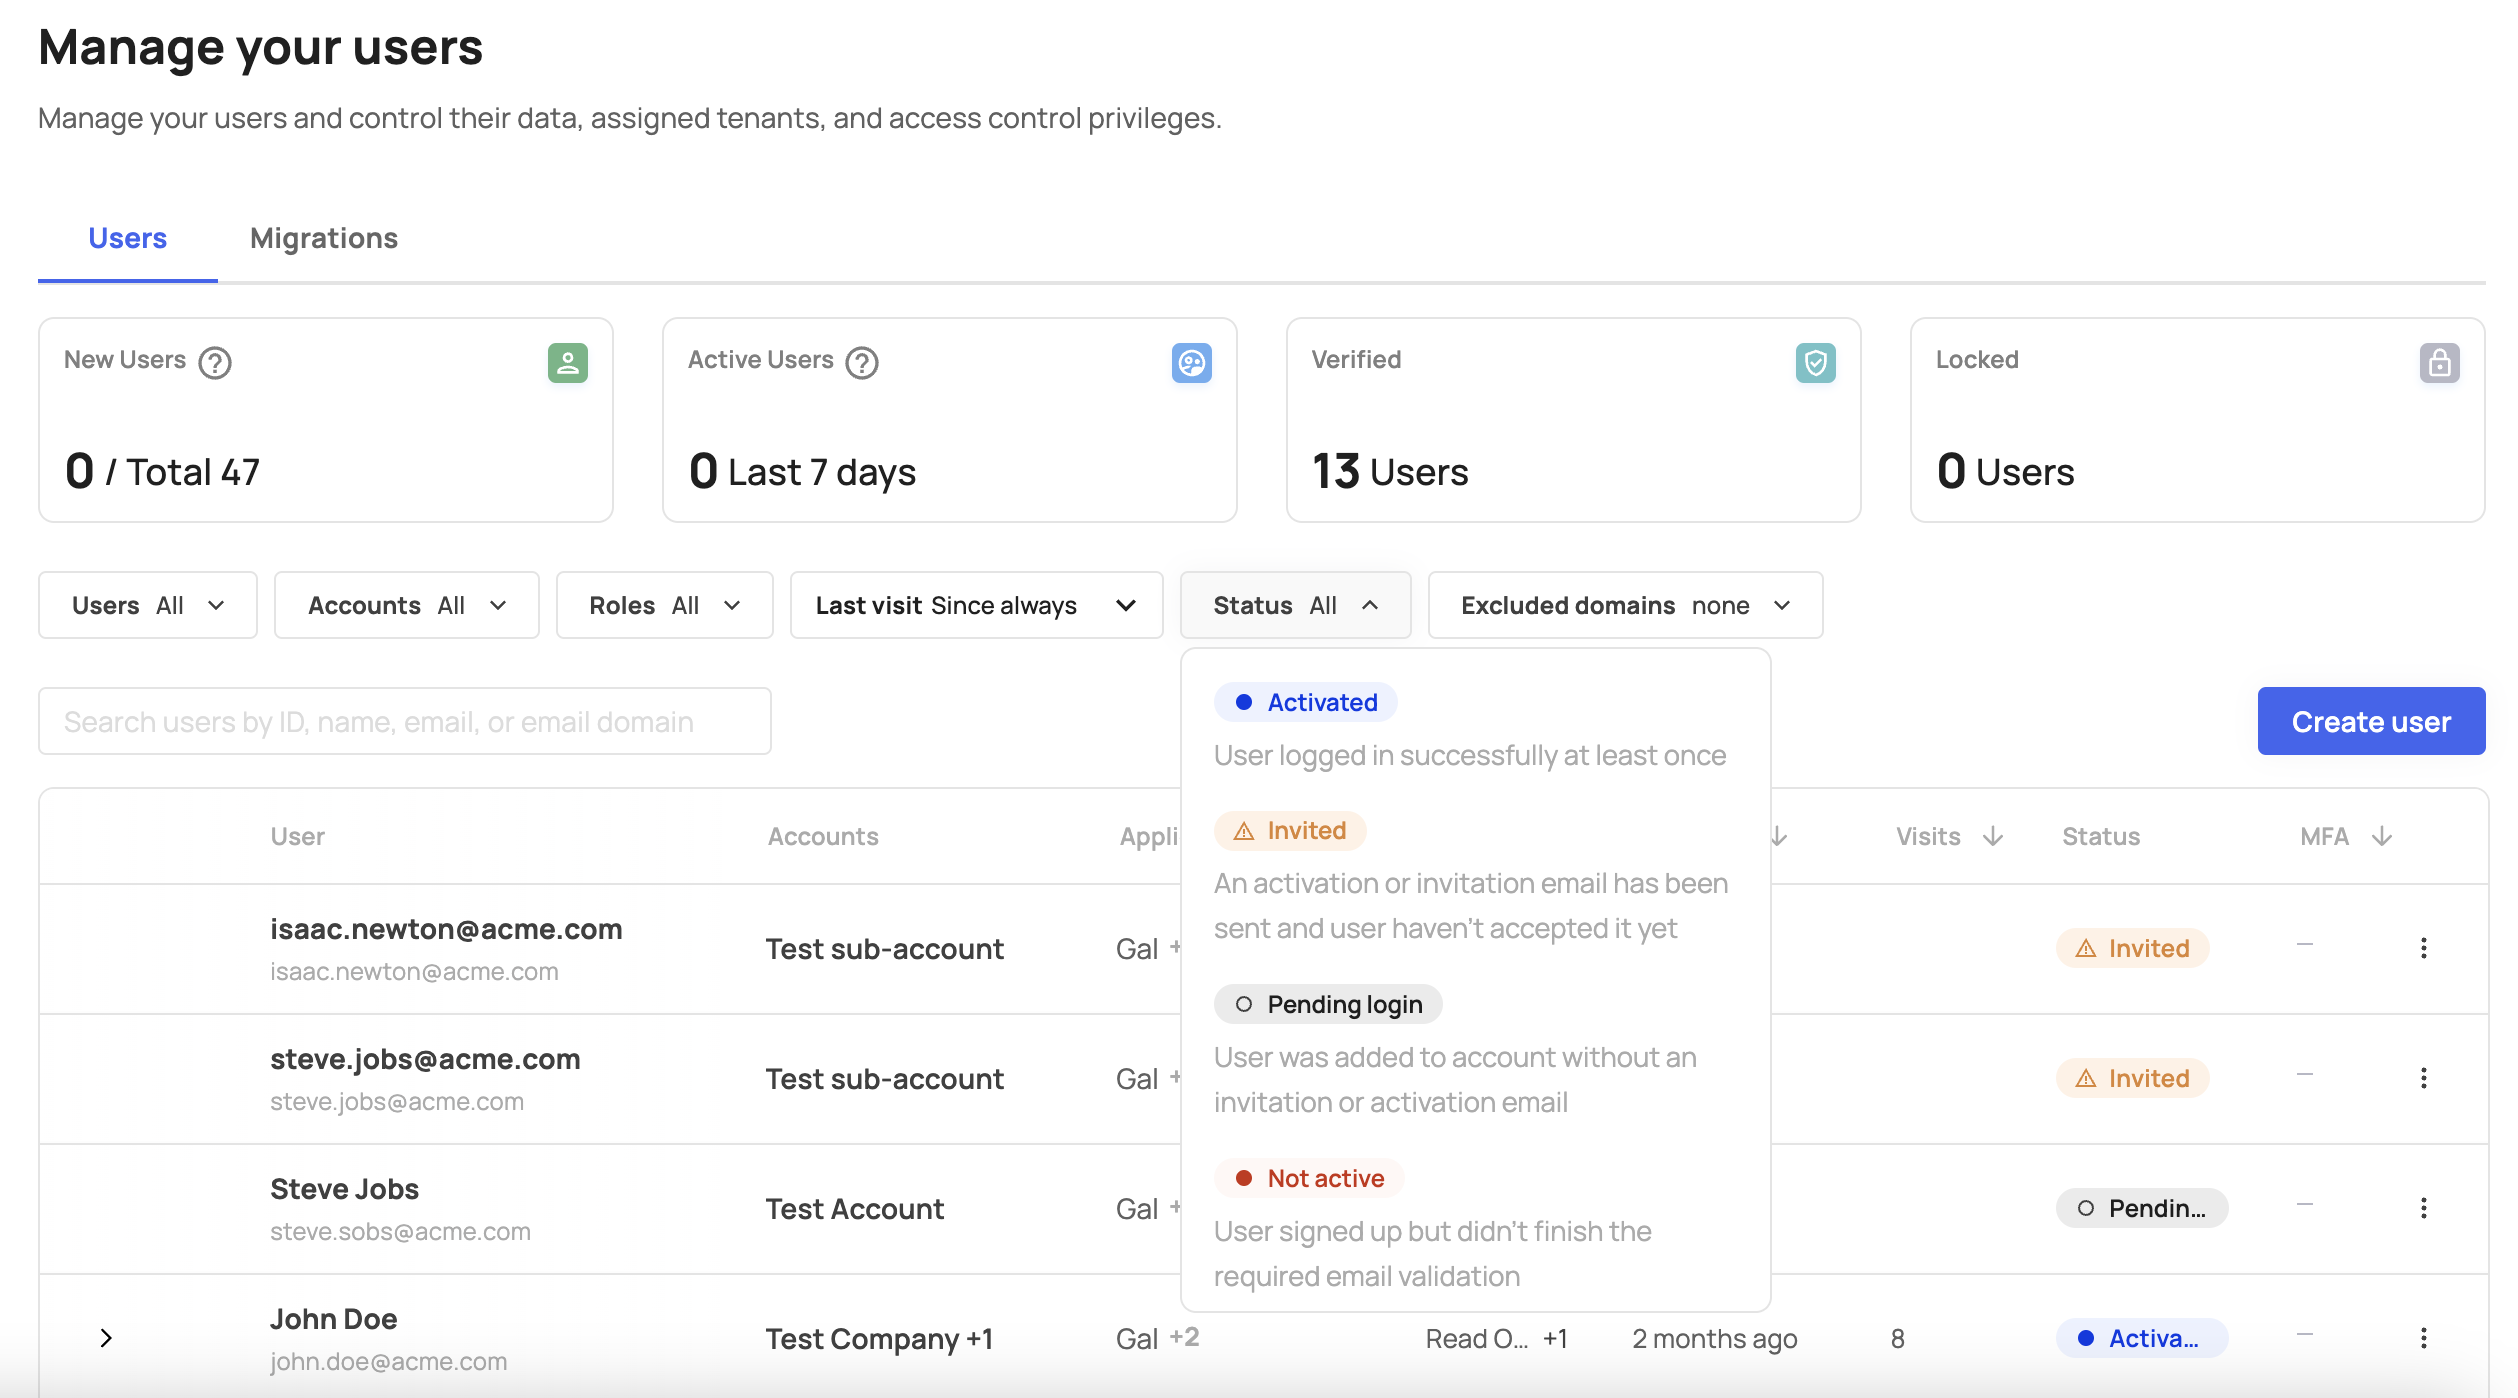The height and width of the screenshot is (1398, 2518).
Task: Sort by Visits column arrow
Action: point(1993,836)
